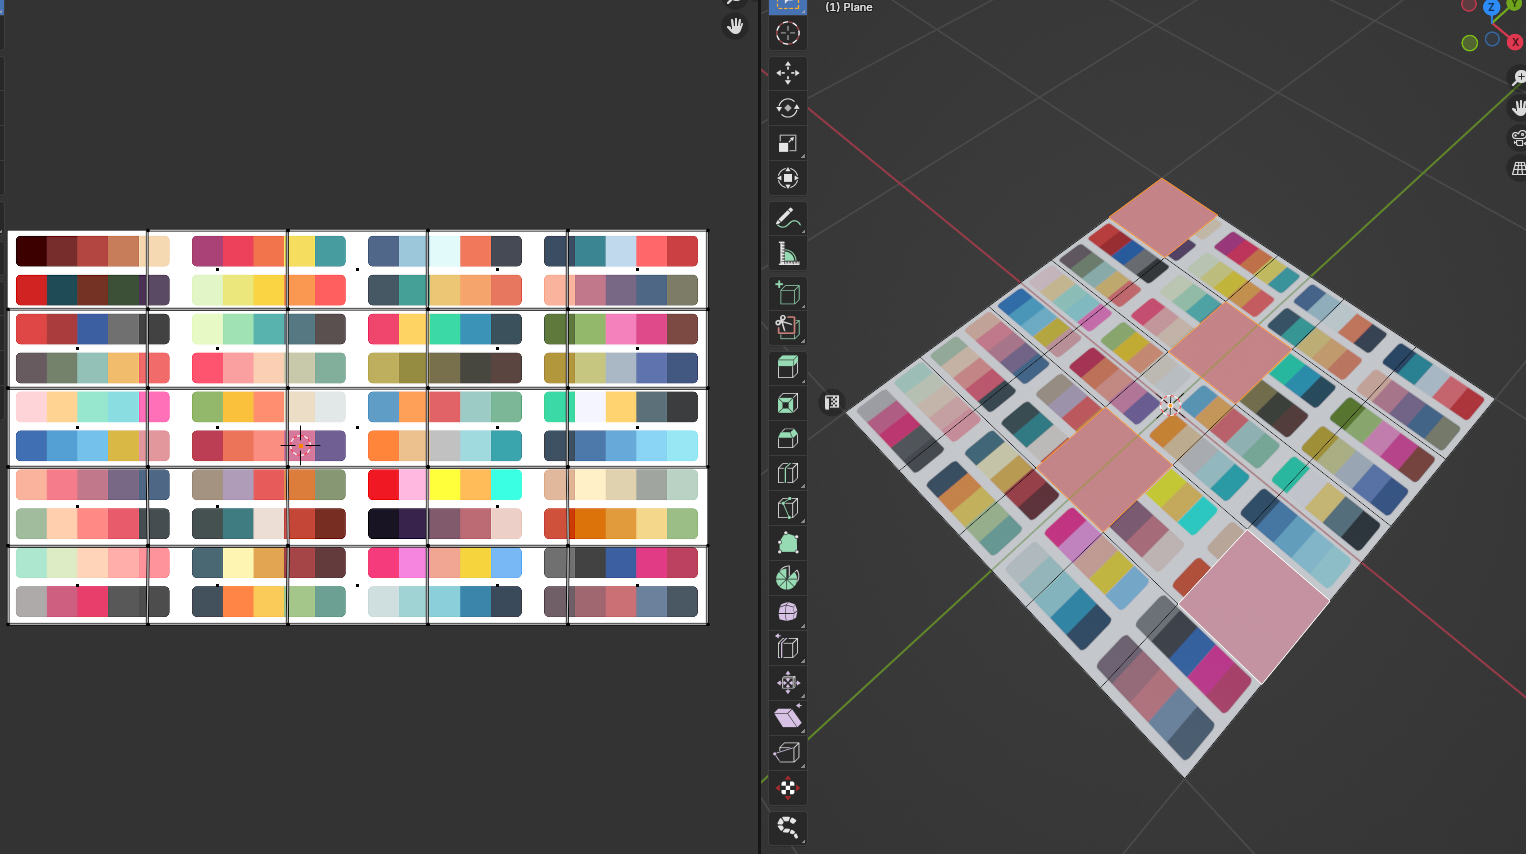Select the Annotate pencil tool
The width and height of the screenshot is (1526, 854).
[x=788, y=218]
